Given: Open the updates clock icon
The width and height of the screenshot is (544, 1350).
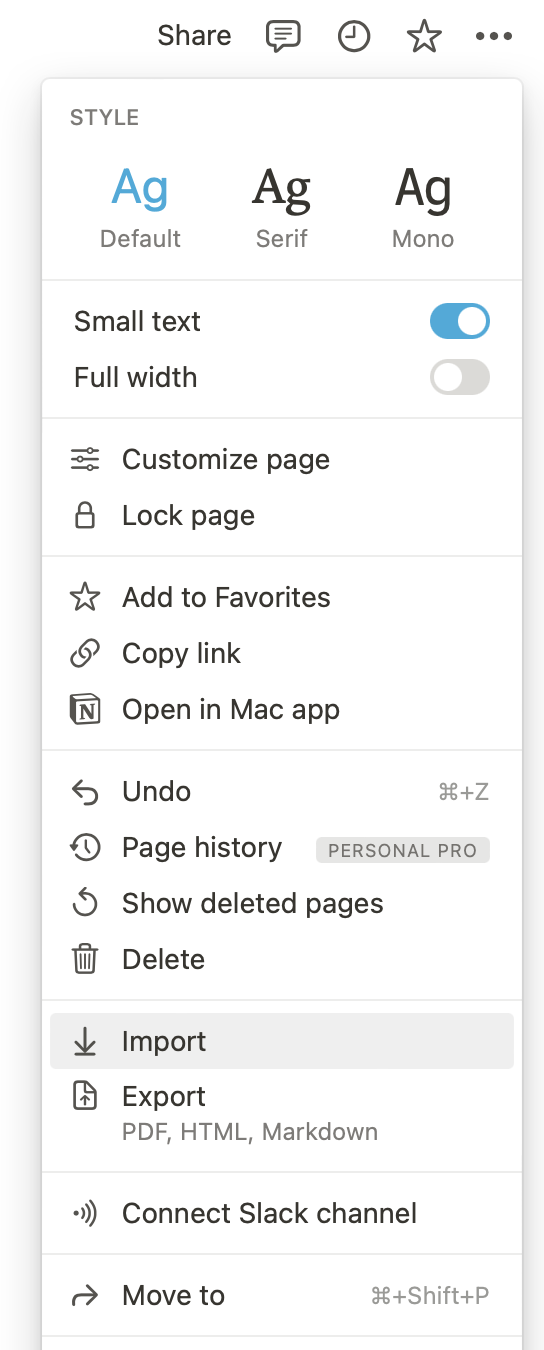Looking at the screenshot, I should pyautogui.click(x=354, y=37).
